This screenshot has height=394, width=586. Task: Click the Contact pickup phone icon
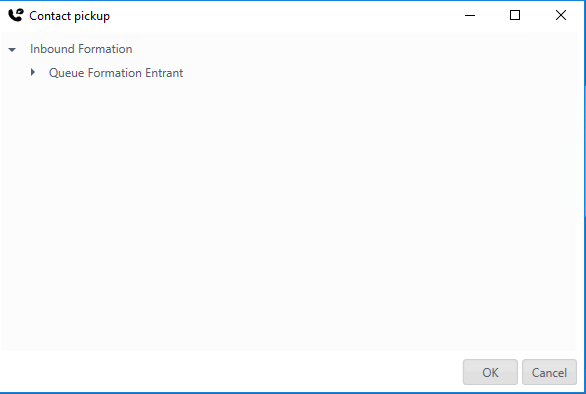pos(16,15)
